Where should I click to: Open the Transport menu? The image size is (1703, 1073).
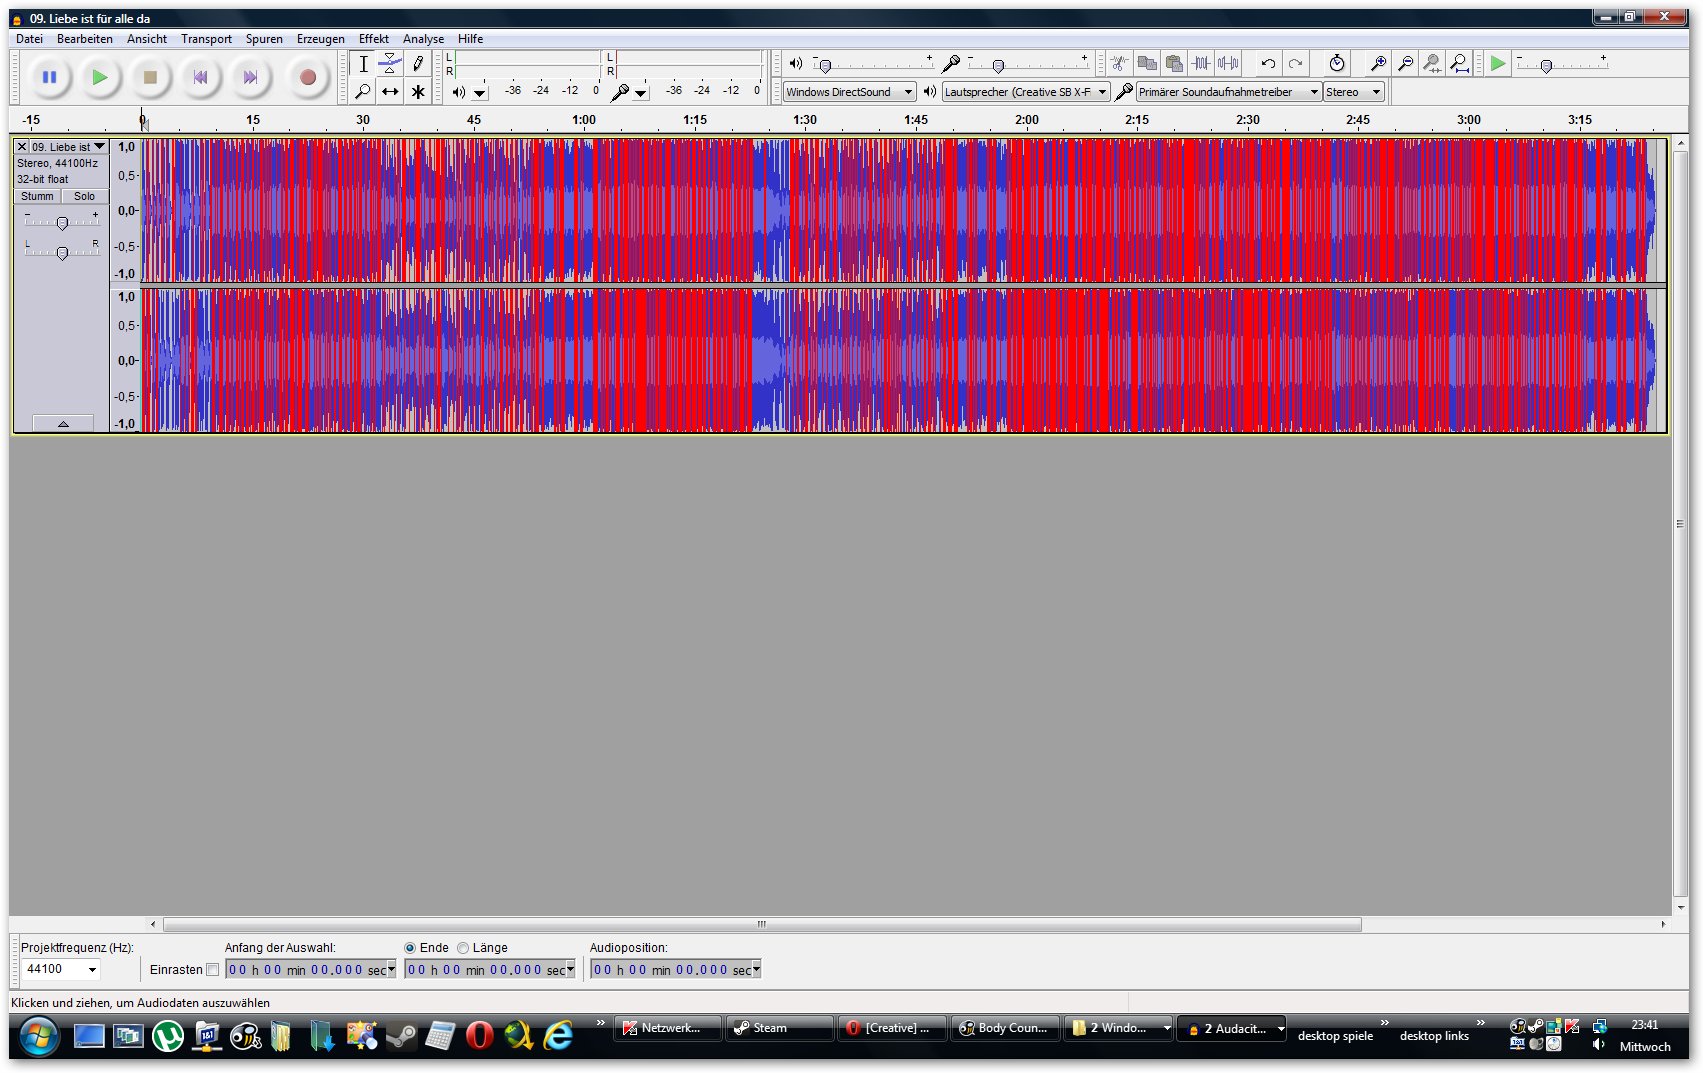click(x=206, y=39)
